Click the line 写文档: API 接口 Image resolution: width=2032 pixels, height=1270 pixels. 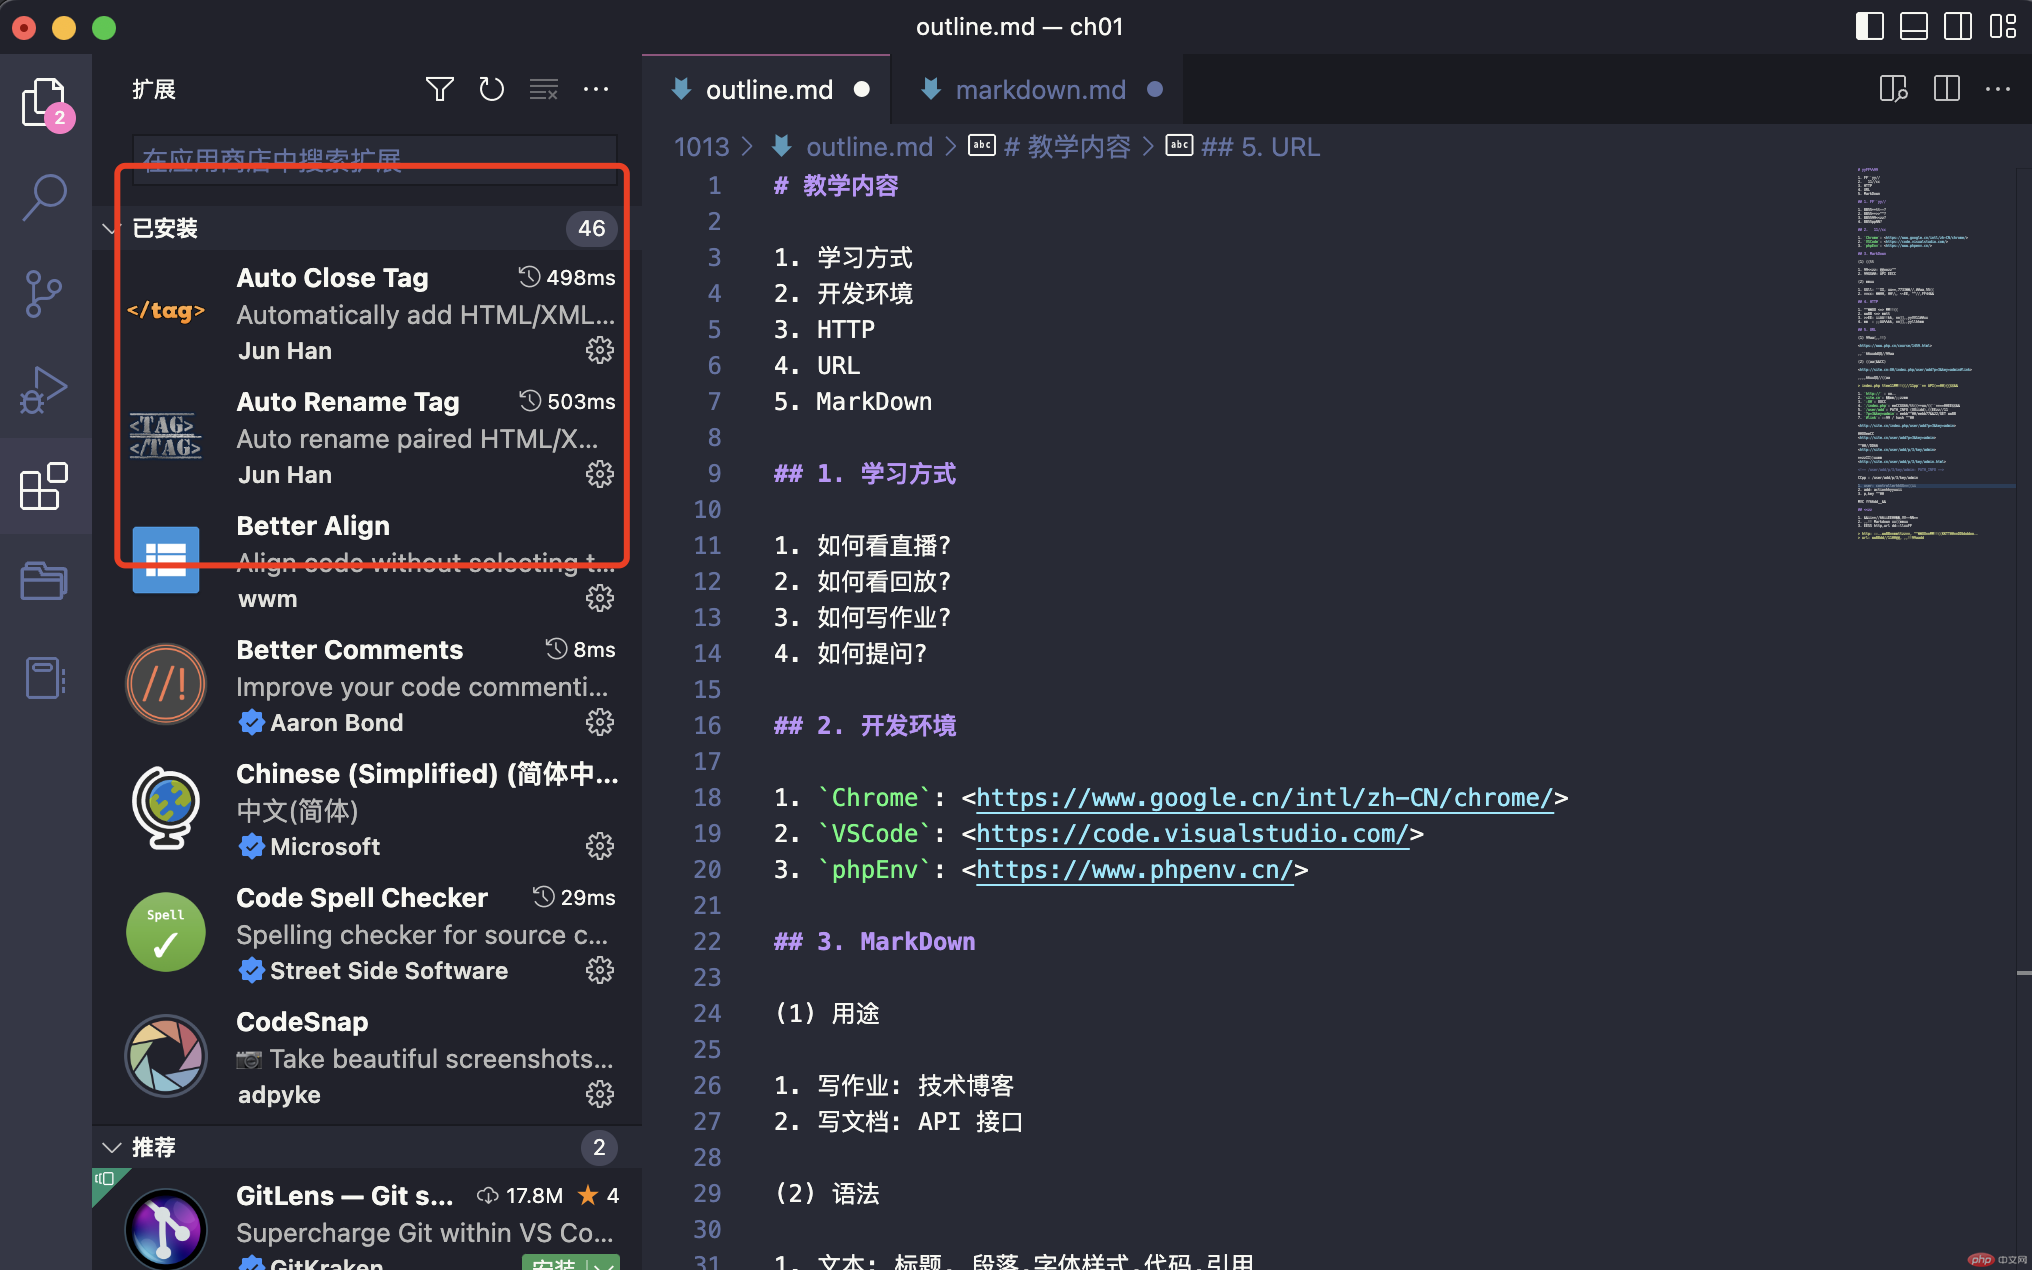pos(898,1121)
